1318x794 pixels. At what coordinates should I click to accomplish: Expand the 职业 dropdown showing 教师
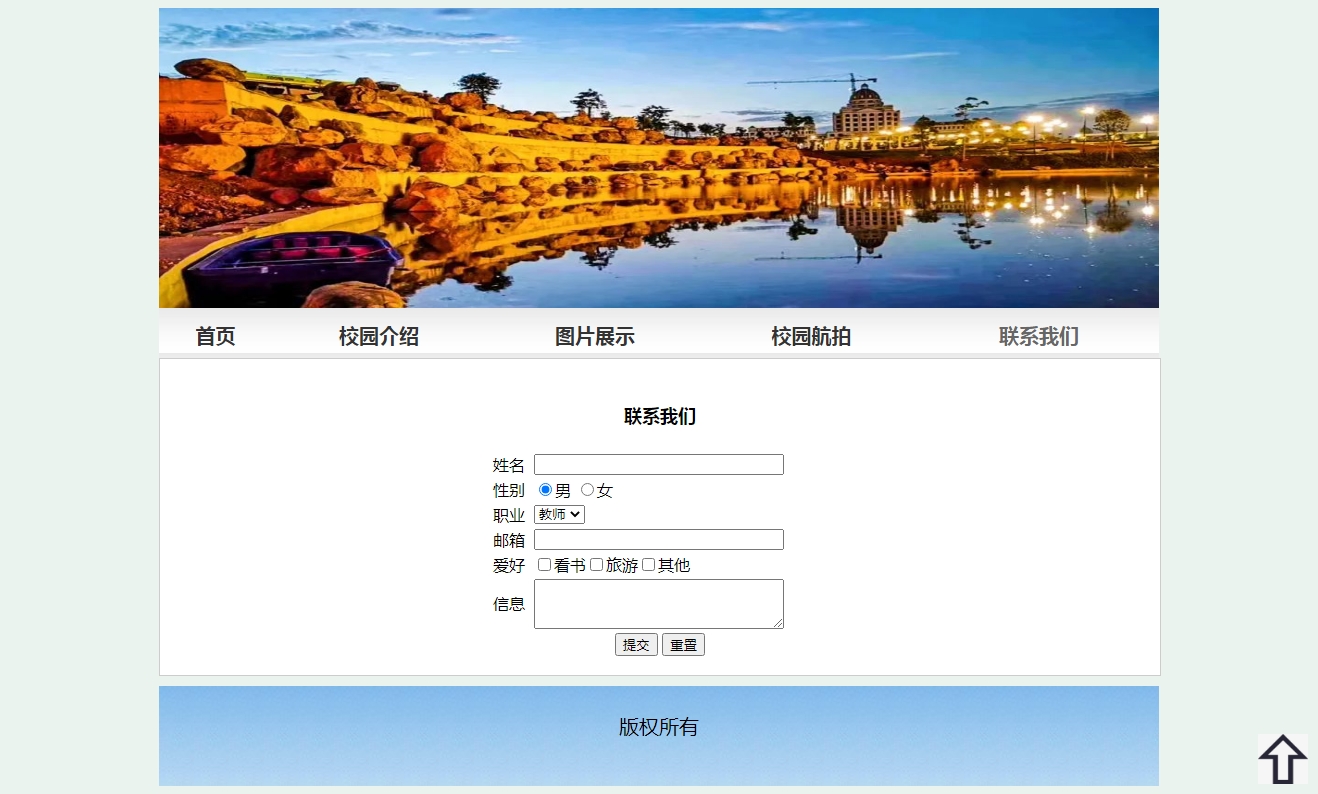[x=559, y=514]
